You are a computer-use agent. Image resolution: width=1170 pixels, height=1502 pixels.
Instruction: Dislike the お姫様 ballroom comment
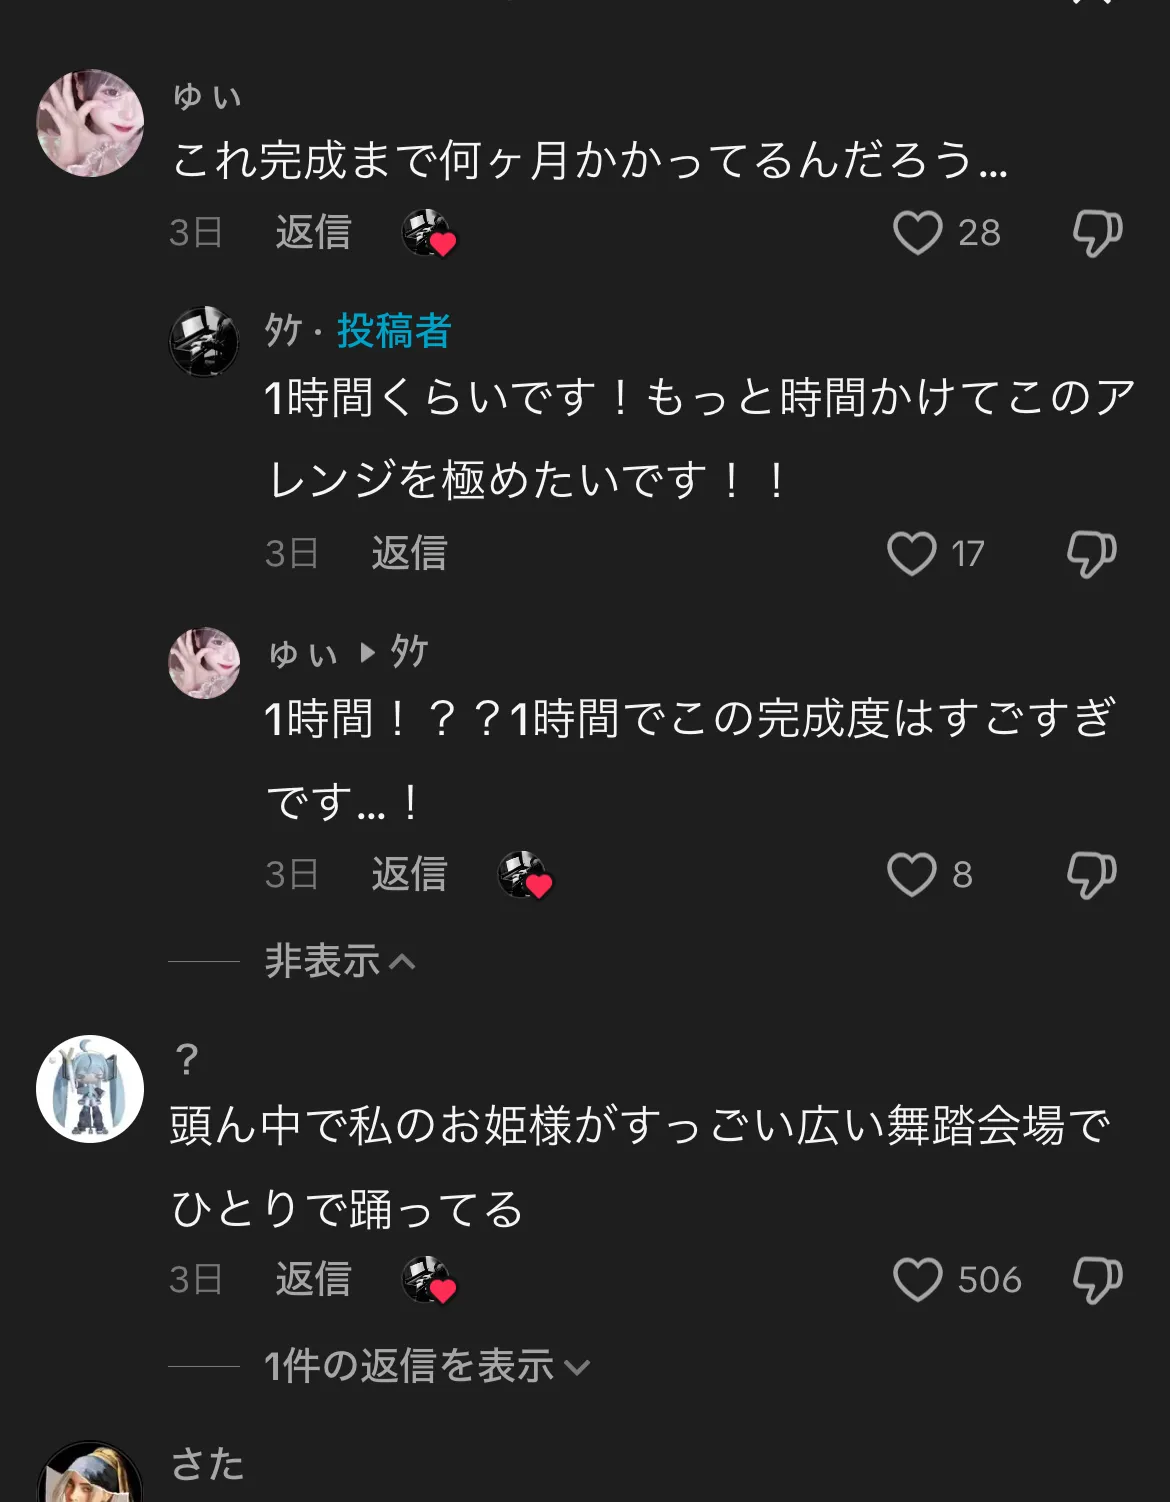[1097, 1280]
